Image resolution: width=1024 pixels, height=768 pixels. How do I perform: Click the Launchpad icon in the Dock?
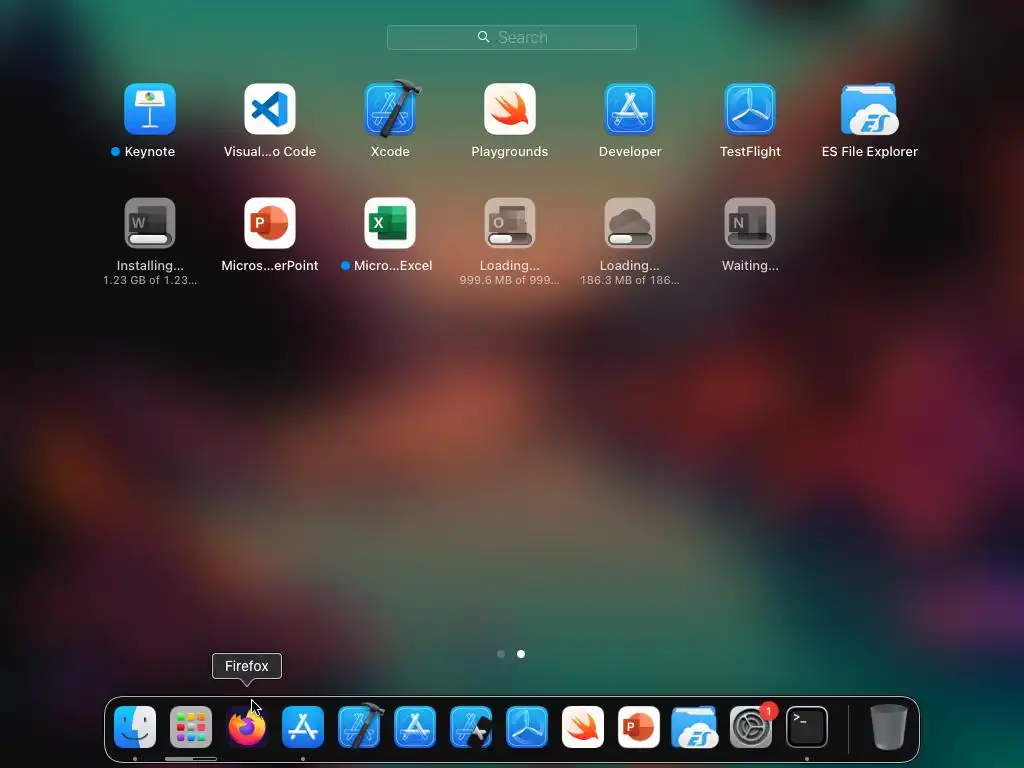[x=191, y=727]
